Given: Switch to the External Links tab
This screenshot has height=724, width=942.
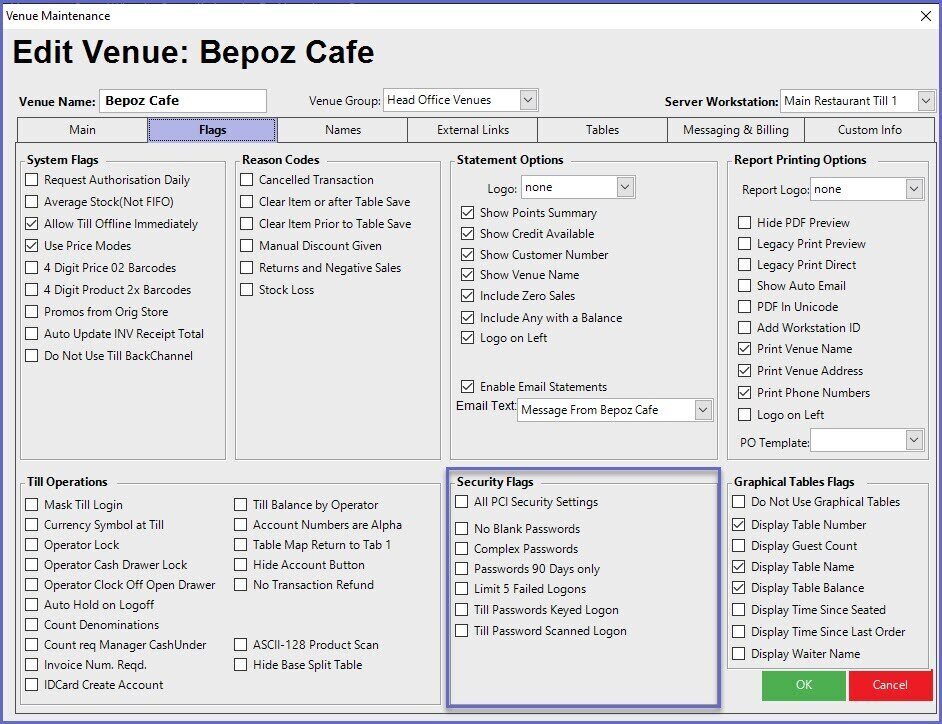Looking at the screenshot, I should point(472,130).
